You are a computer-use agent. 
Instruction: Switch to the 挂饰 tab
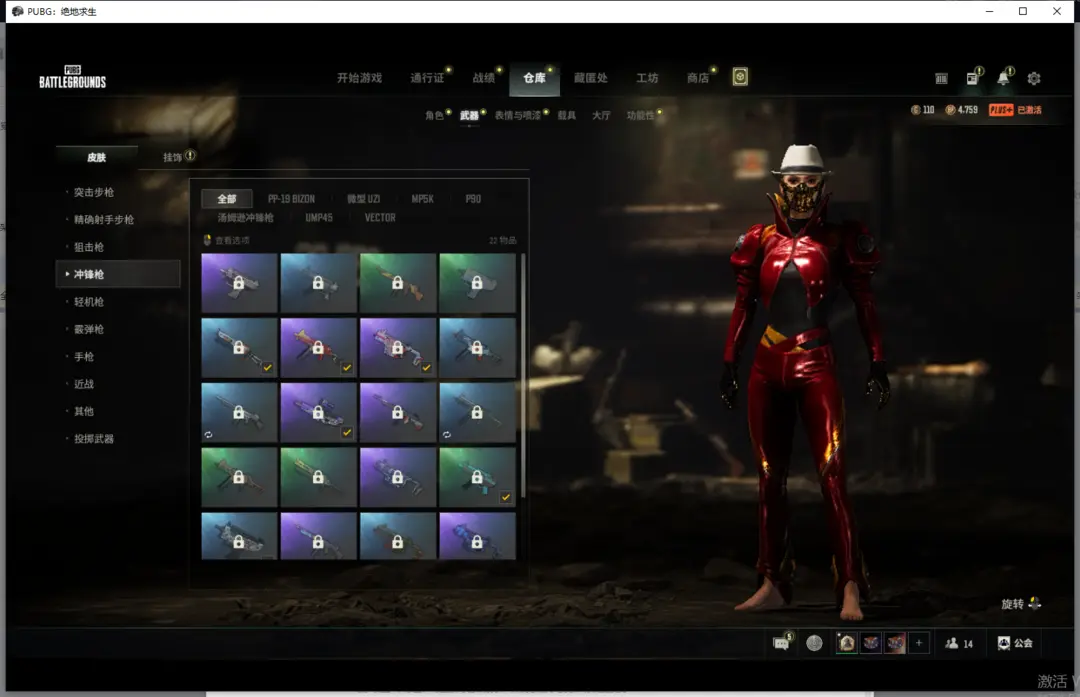tap(172, 157)
